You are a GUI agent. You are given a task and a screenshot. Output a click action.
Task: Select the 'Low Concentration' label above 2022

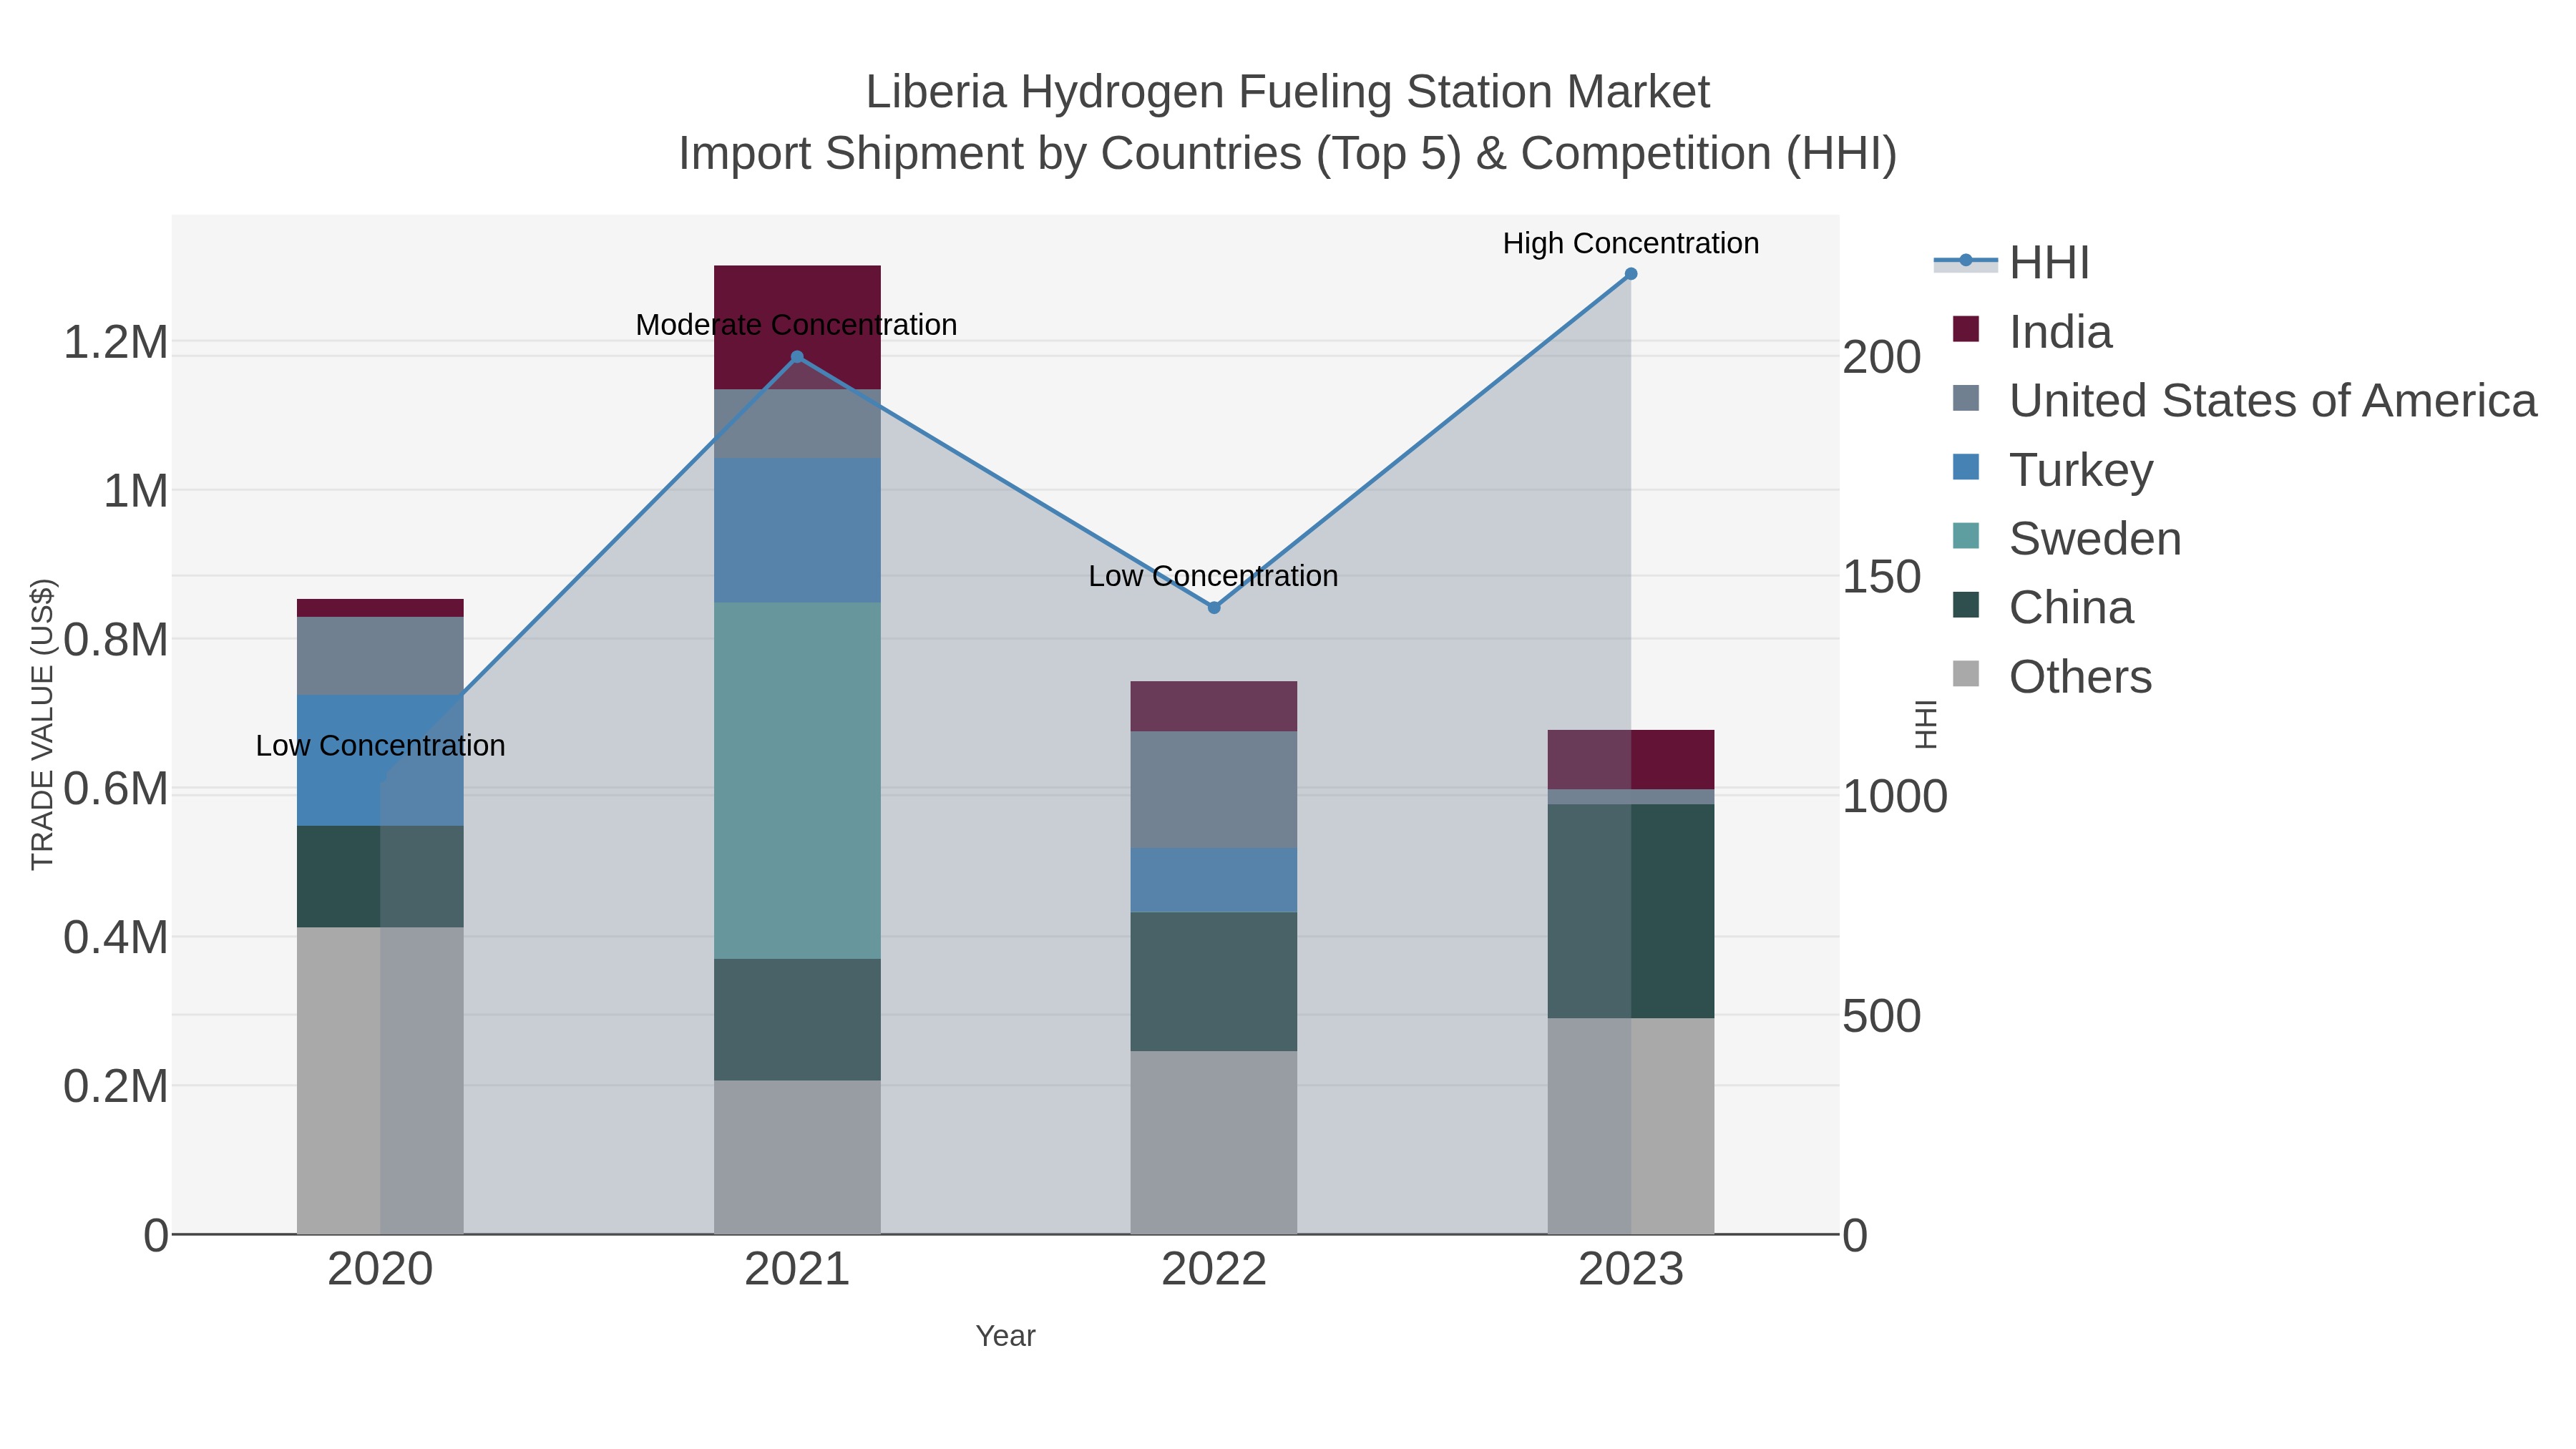1214,576
